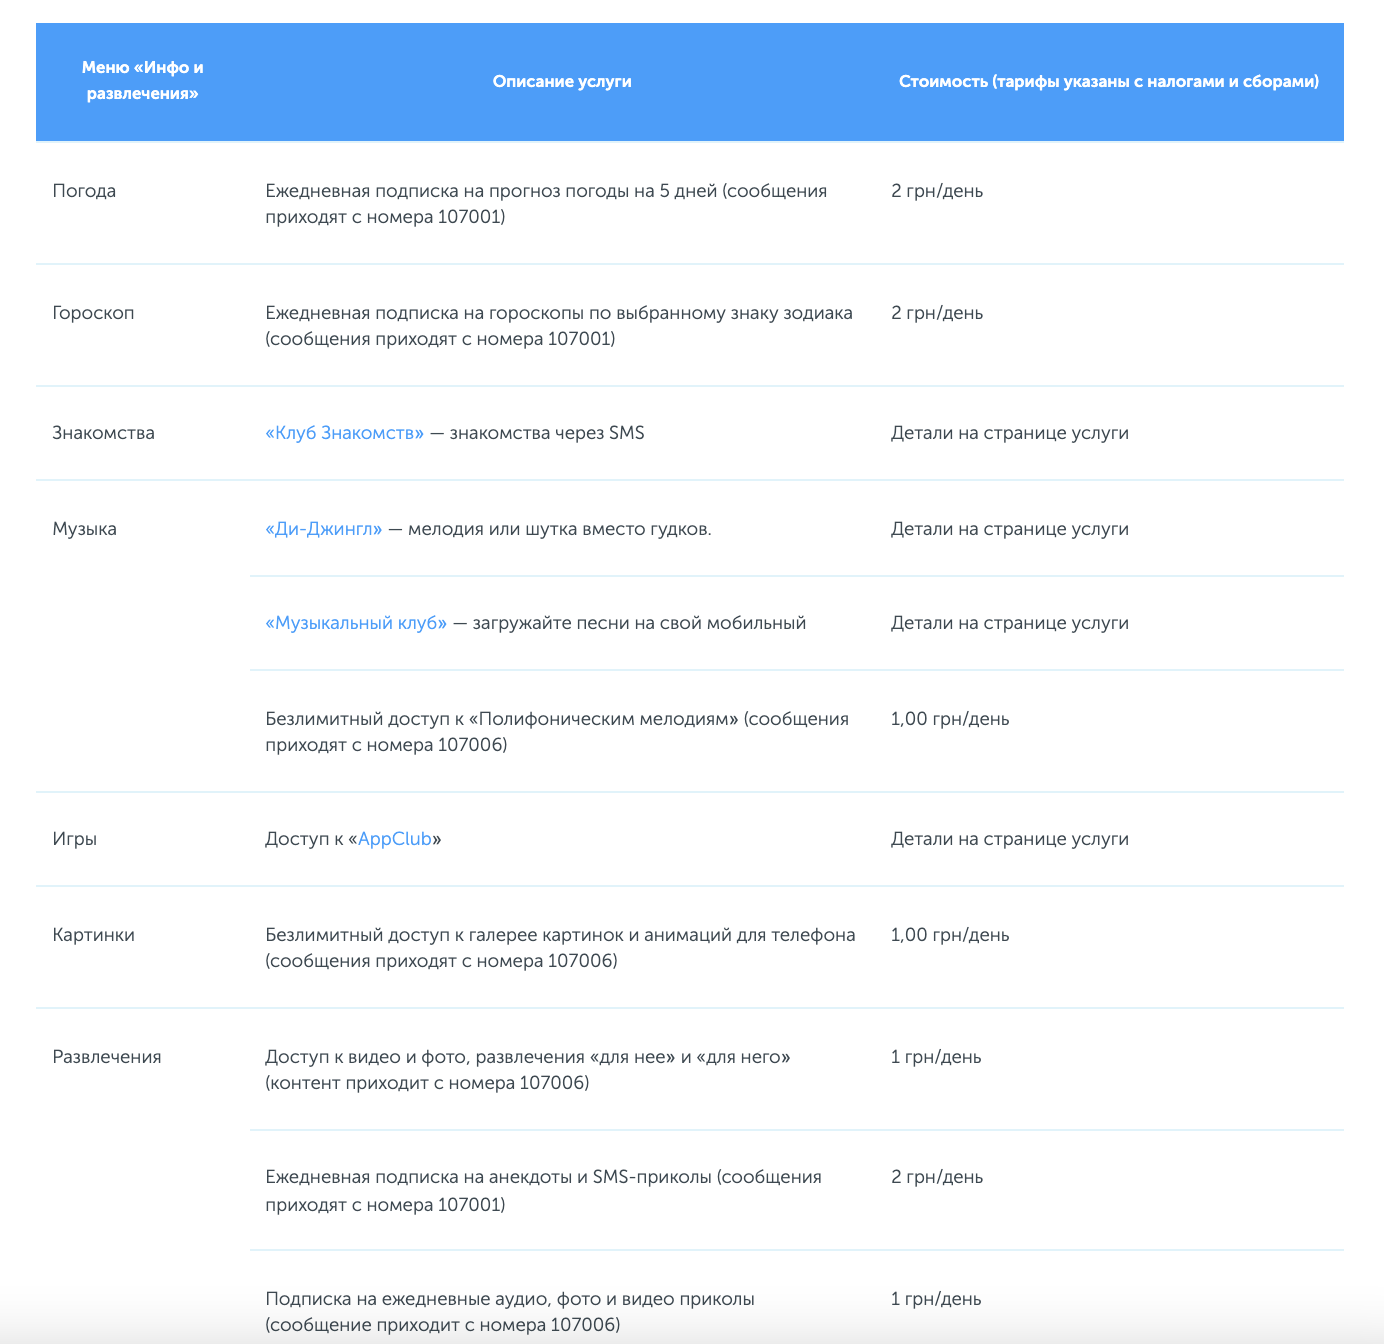The image size is (1384, 1344).
Task: Click the «Знакомства» category cell
Action: [x=103, y=433]
